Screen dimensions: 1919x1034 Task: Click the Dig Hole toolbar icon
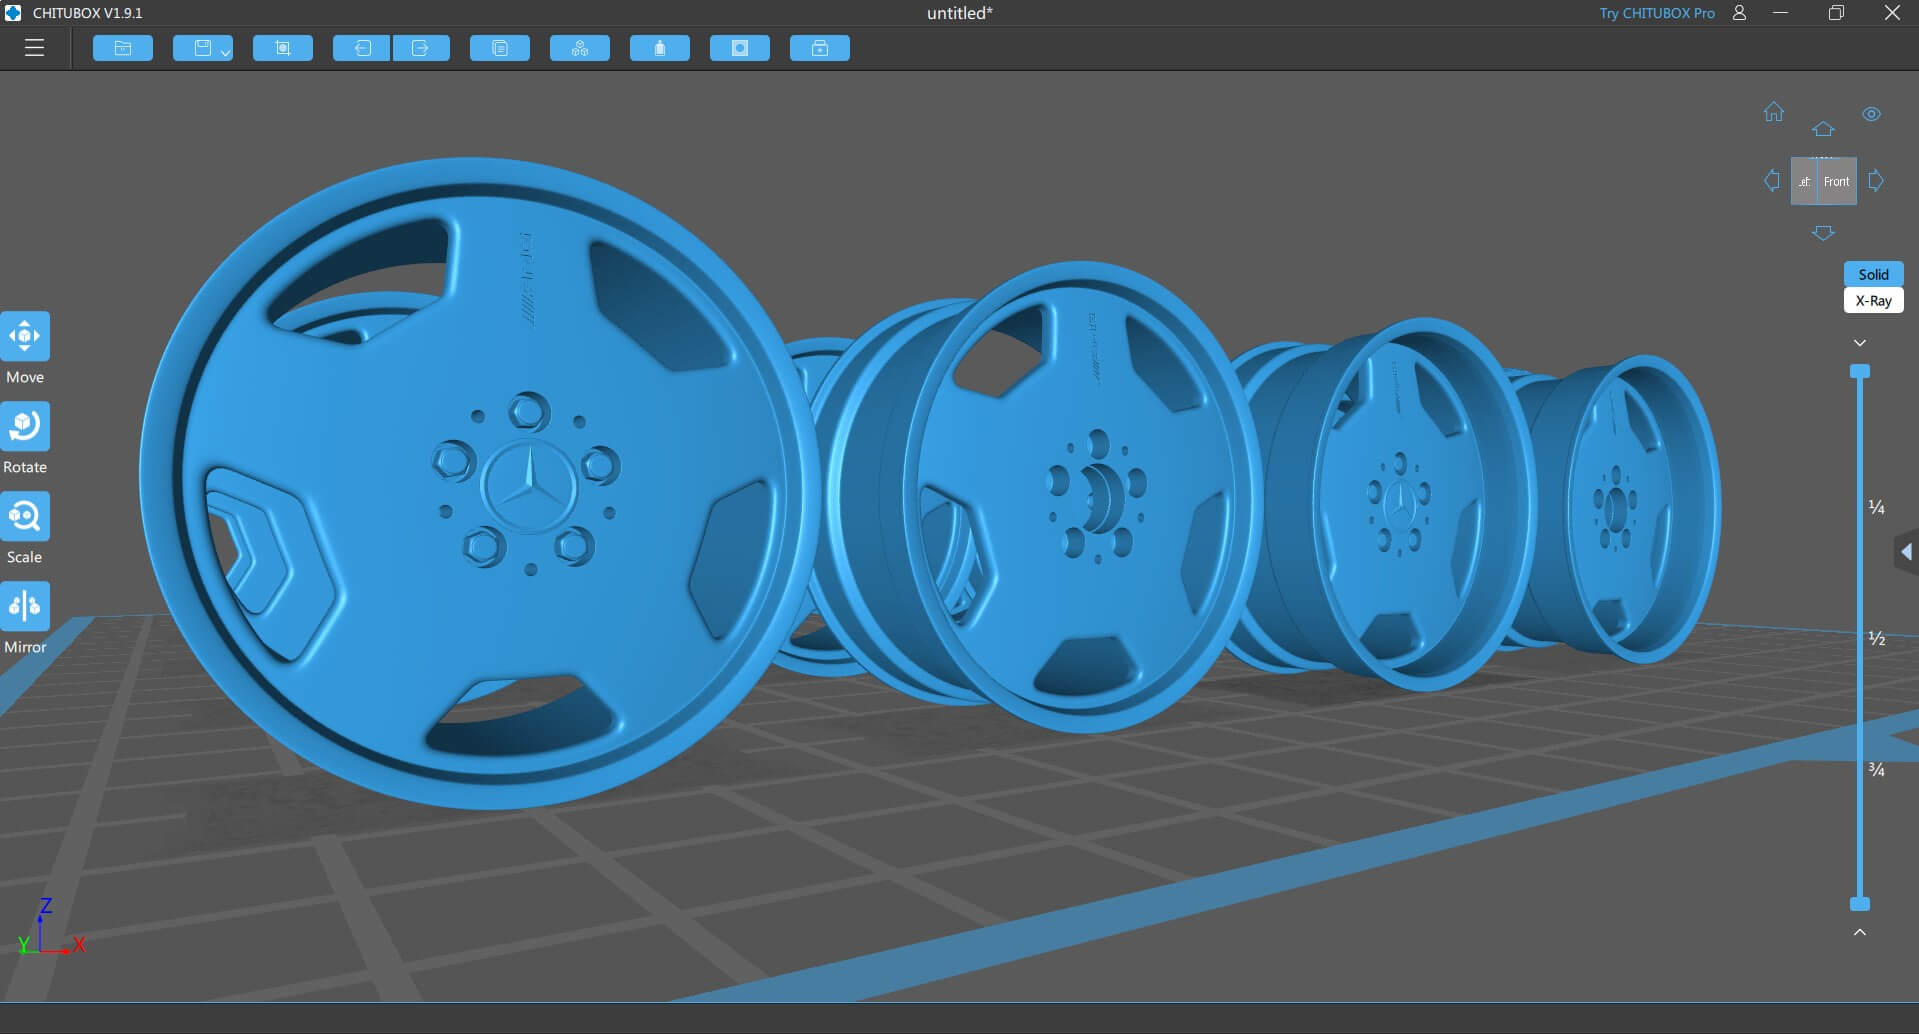pos(740,48)
